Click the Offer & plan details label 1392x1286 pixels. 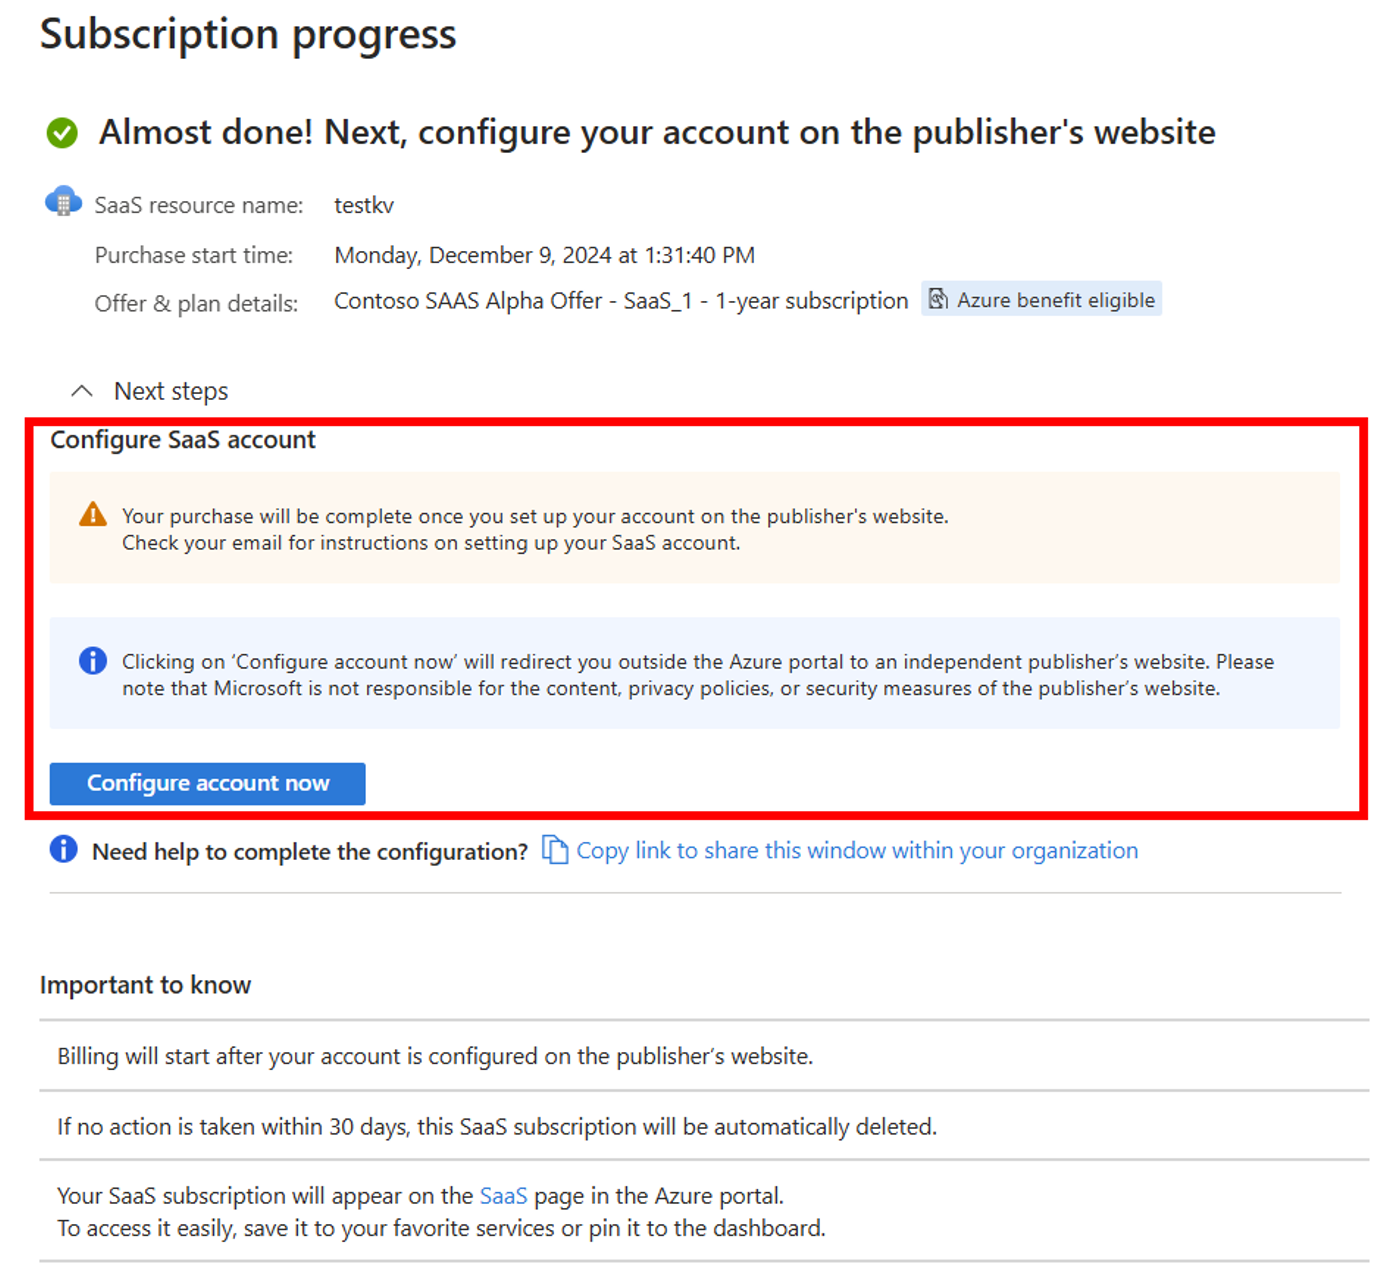coord(196,303)
